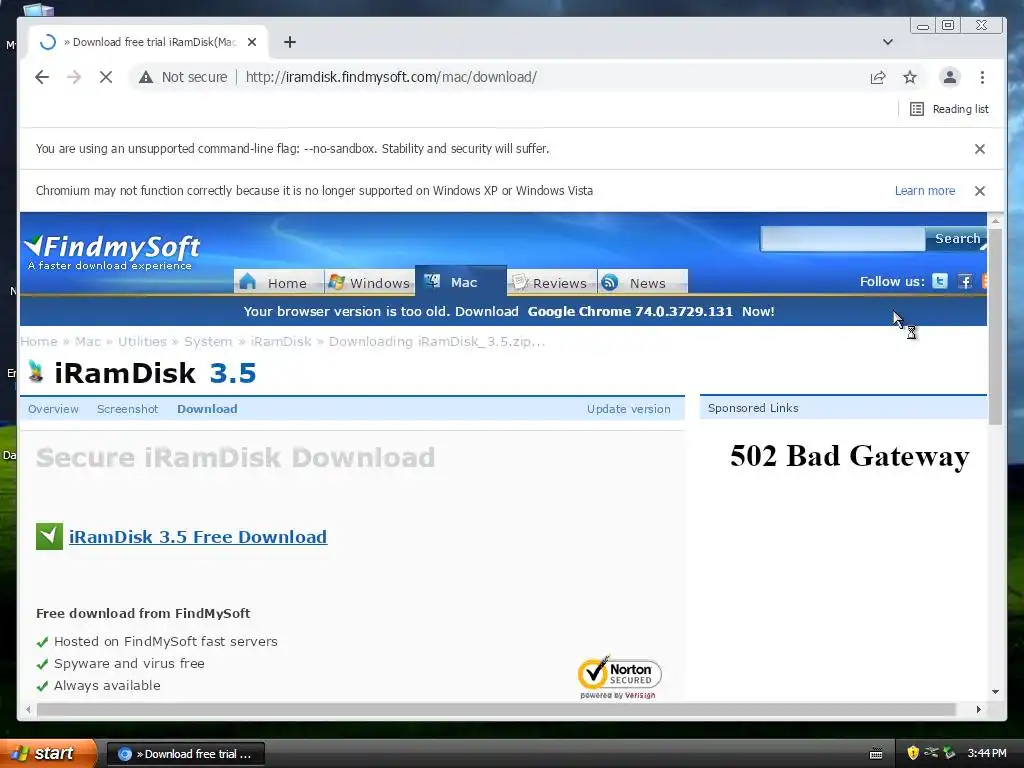
Task: Click in the site search field
Action: click(842, 238)
